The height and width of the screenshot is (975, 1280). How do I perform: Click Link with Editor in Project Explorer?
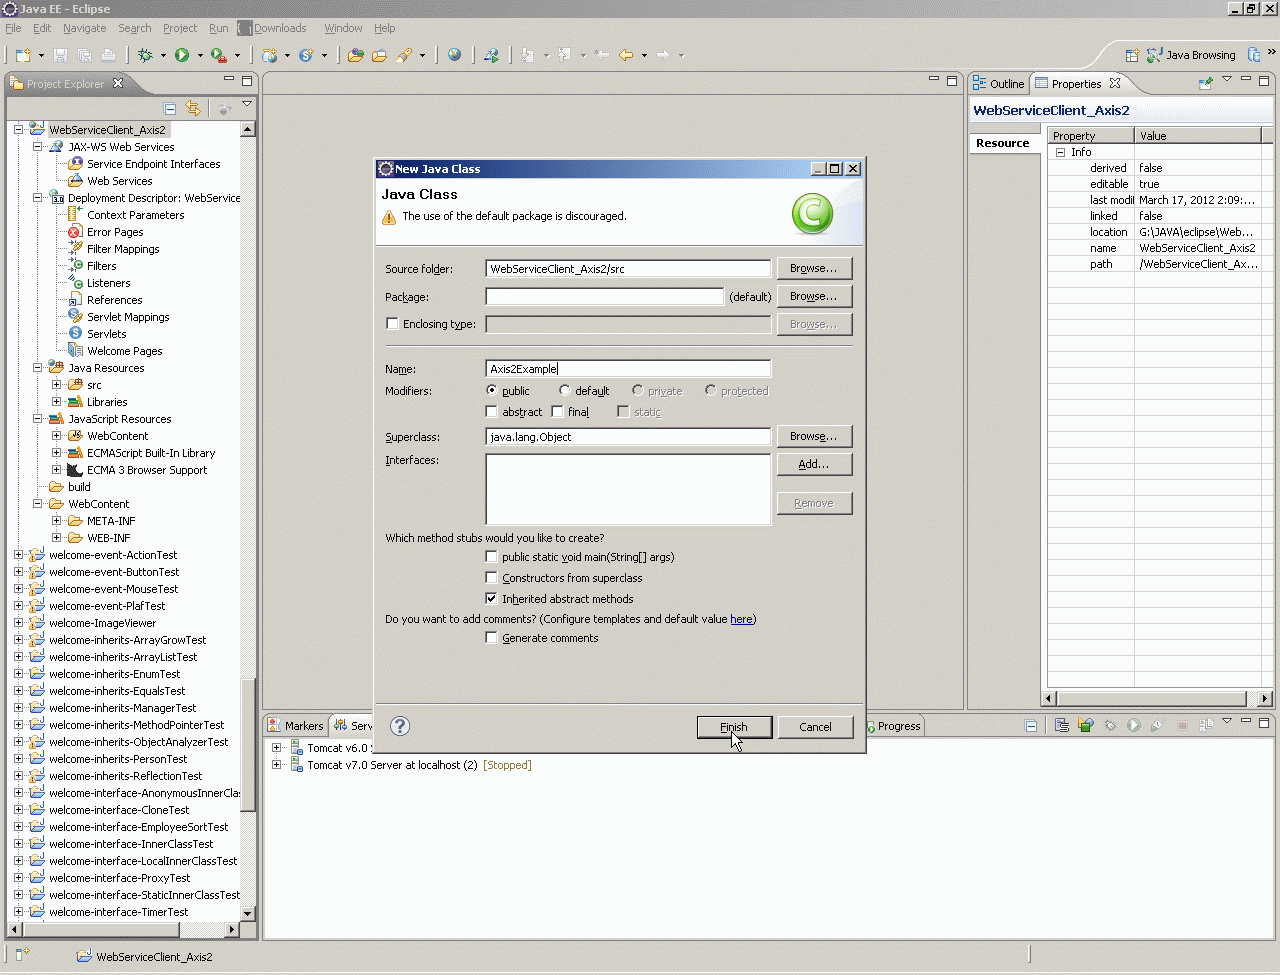pyautogui.click(x=193, y=108)
